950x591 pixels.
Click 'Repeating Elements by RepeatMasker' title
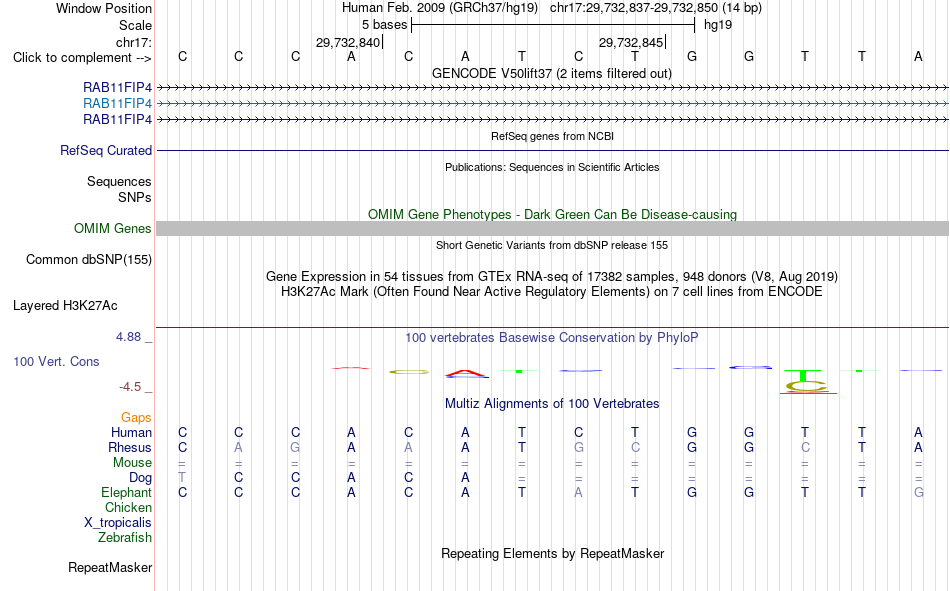[552, 553]
